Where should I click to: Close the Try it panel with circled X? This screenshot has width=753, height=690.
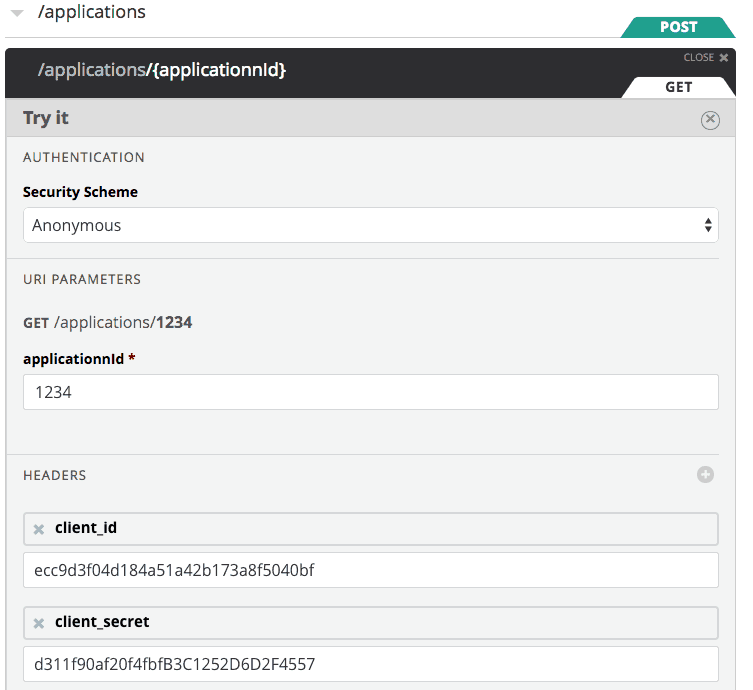[710, 120]
